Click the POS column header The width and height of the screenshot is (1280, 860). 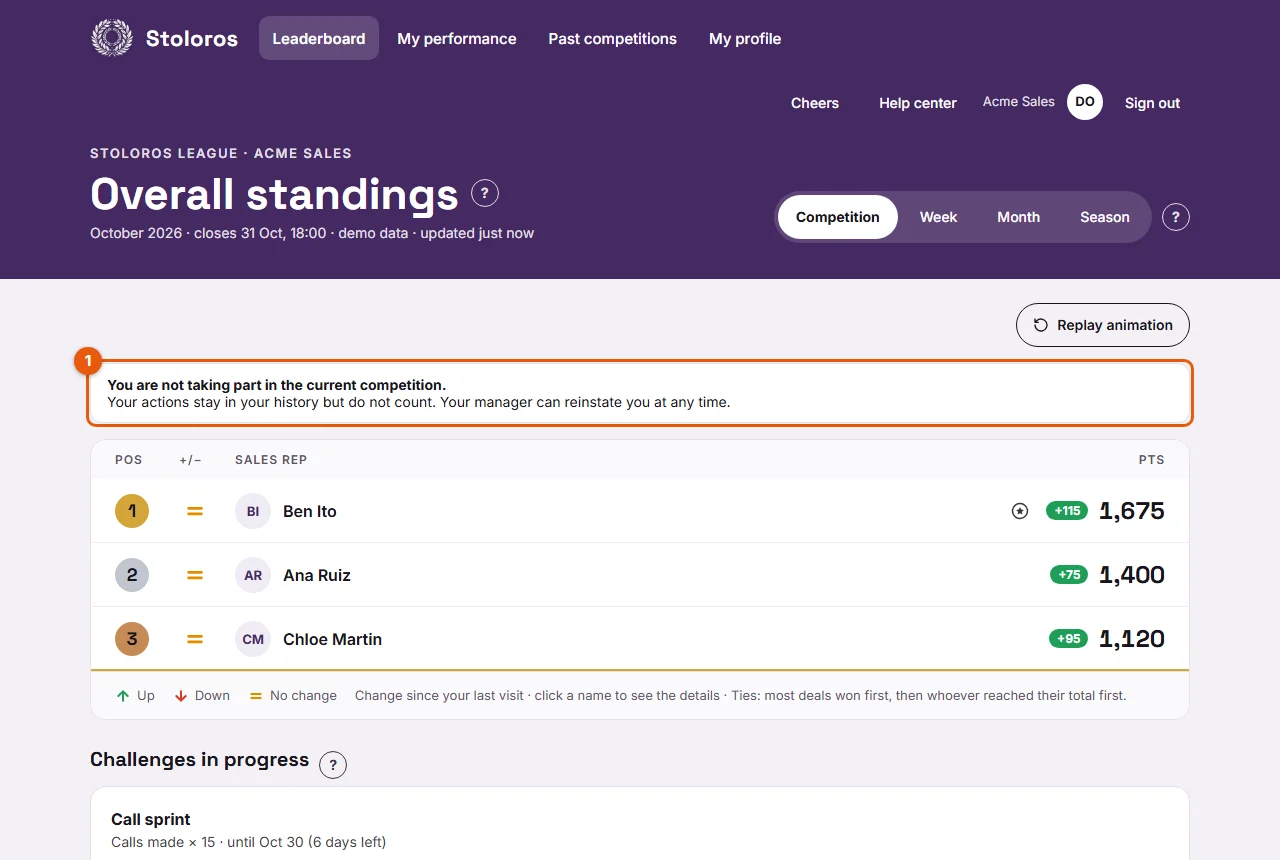[x=129, y=460]
